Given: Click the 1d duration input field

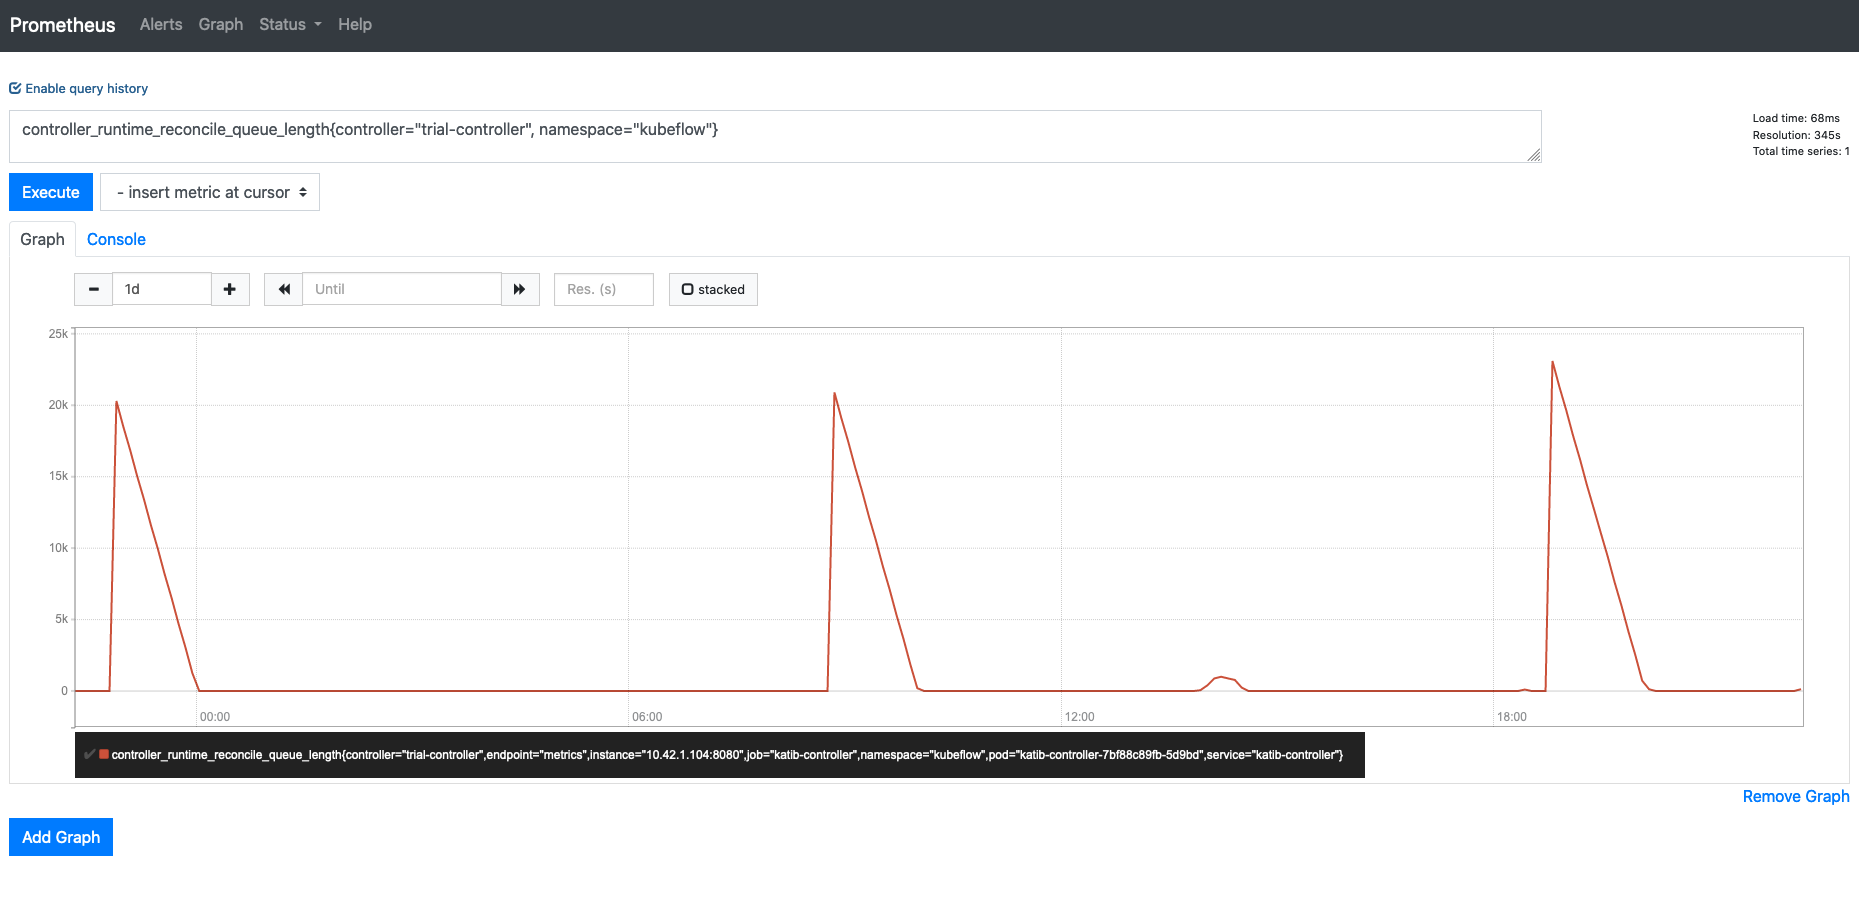Looking at the screenshot, I should point(161,289).
